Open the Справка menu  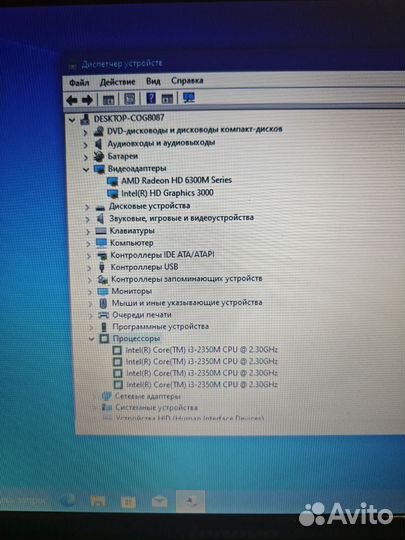pos(187,81)
